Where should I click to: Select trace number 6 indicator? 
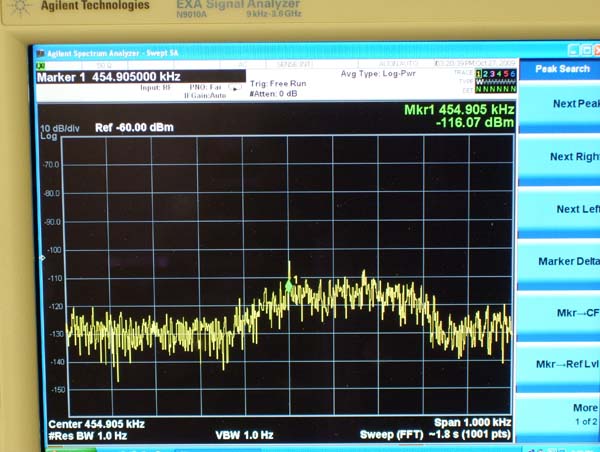pos(513,73)
